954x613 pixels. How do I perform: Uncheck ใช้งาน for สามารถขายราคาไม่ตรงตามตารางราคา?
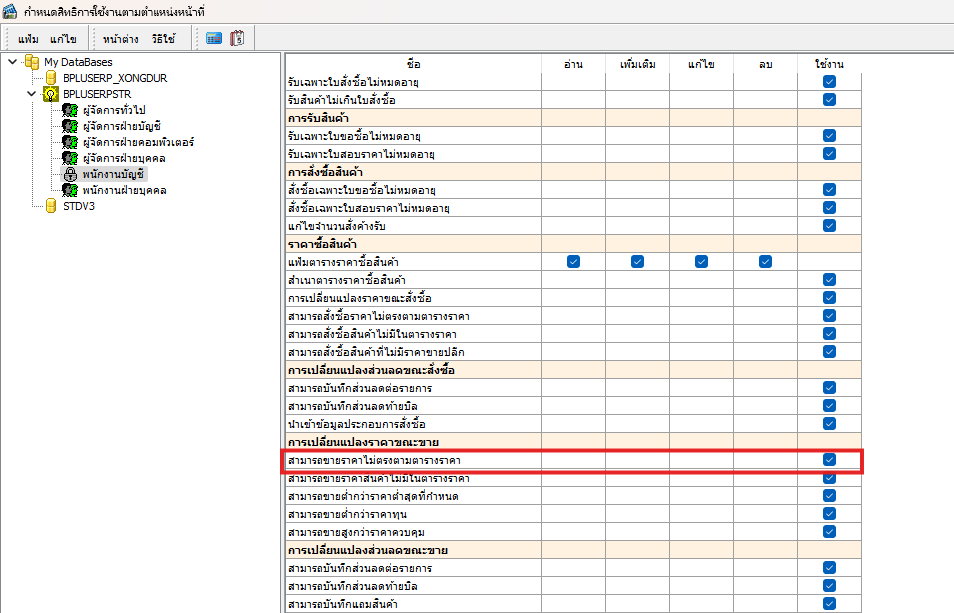coord(829,460)
